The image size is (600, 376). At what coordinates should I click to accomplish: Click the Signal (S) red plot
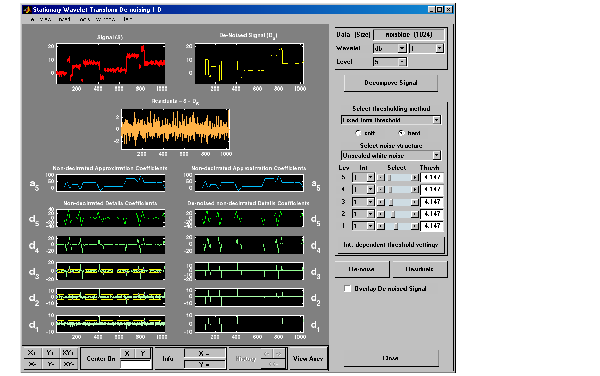(x=111, y=63)
